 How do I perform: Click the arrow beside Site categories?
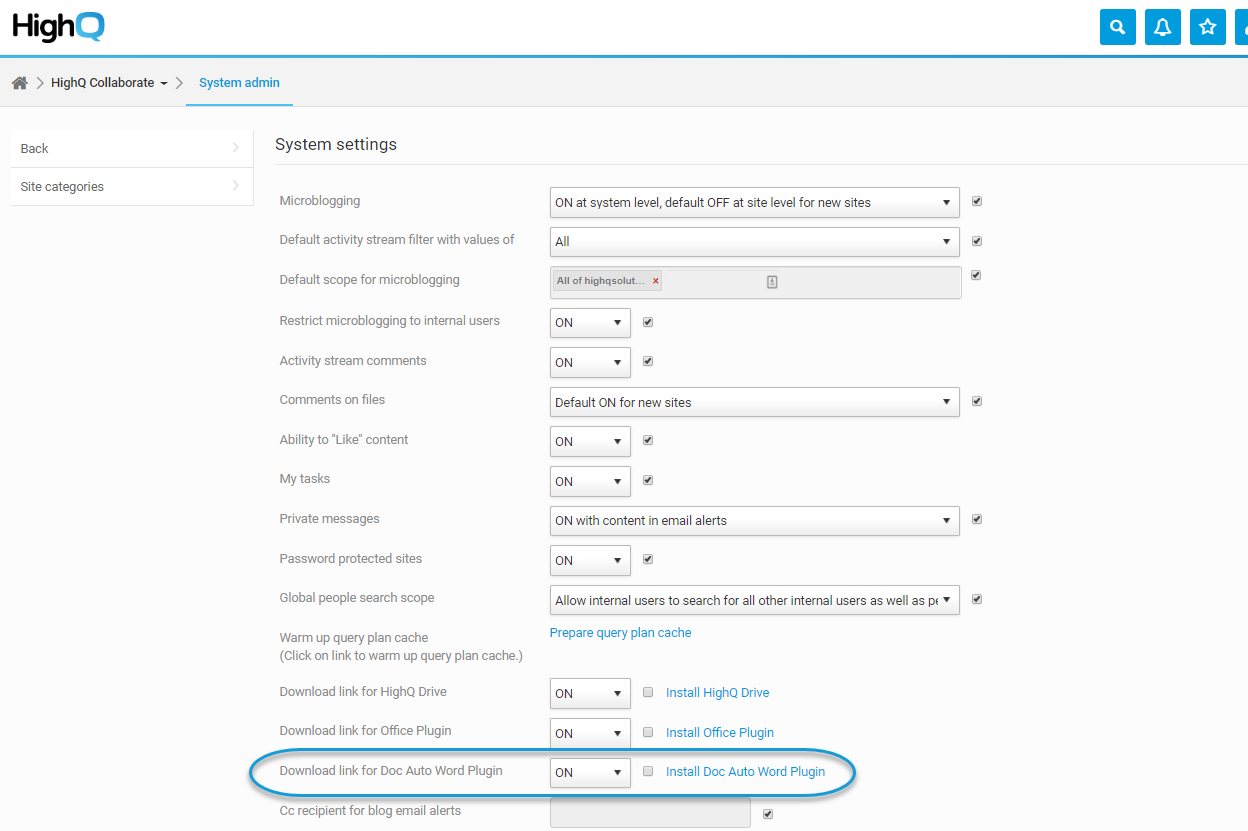236,186
